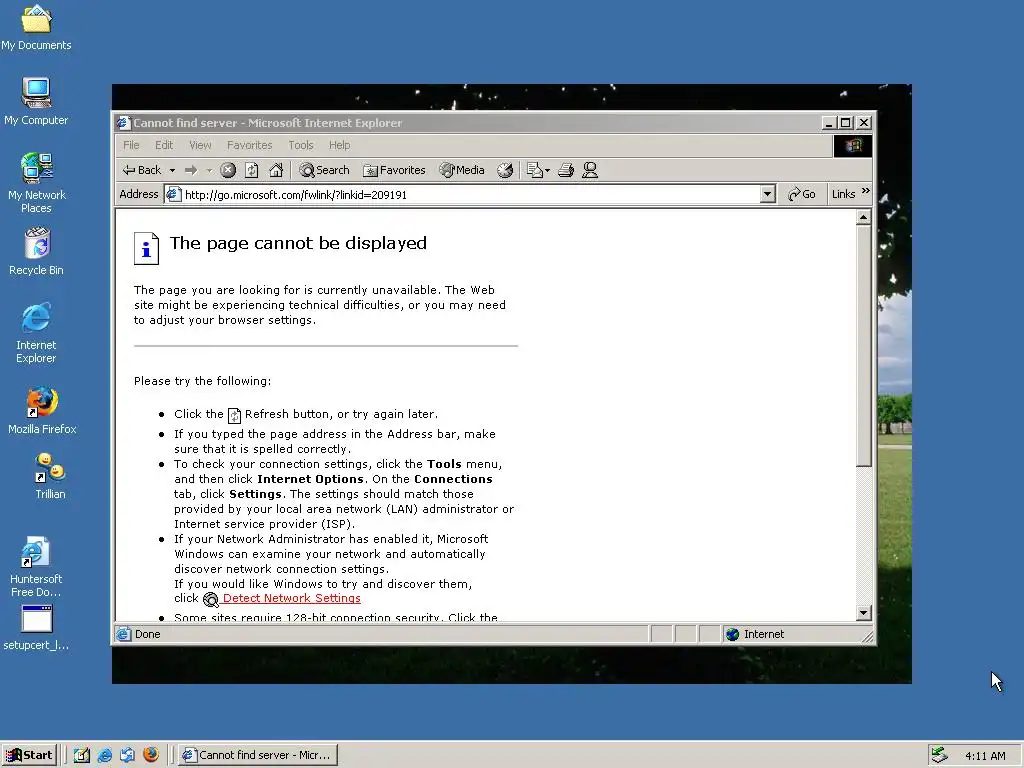Select the Huntersoft Free Do... shortcut
This screenshot has height=768, width=1024.
(36, 567)
